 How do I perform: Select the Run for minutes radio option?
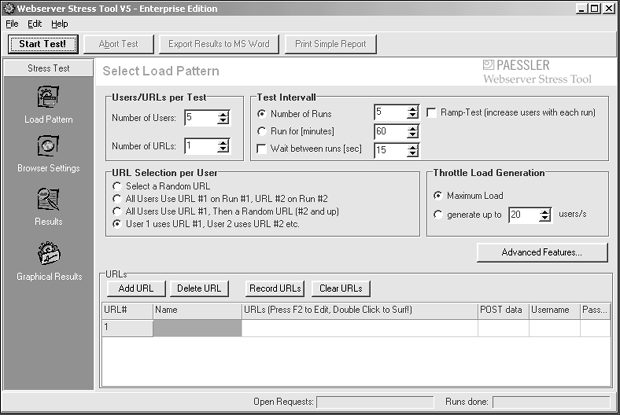(x=261, y=131)
